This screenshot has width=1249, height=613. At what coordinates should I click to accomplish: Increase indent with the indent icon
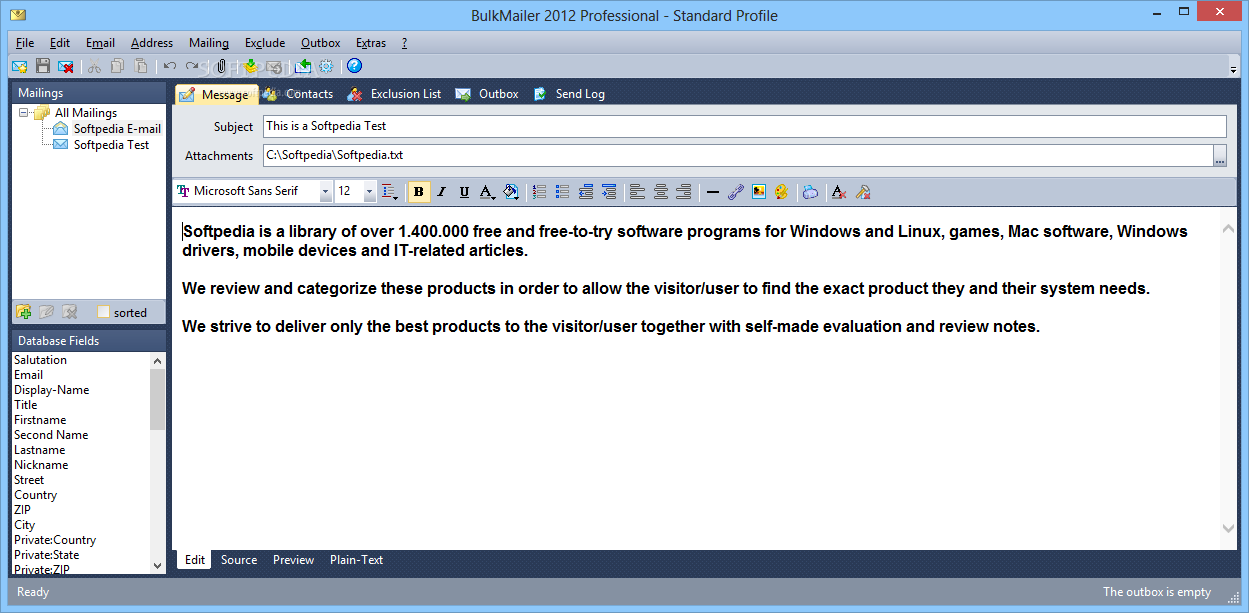[x=609, y=192]
